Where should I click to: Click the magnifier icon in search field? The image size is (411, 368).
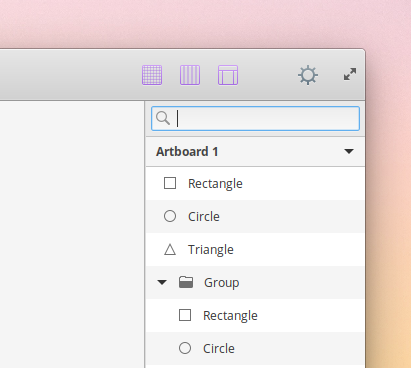(x=163, y=118)
